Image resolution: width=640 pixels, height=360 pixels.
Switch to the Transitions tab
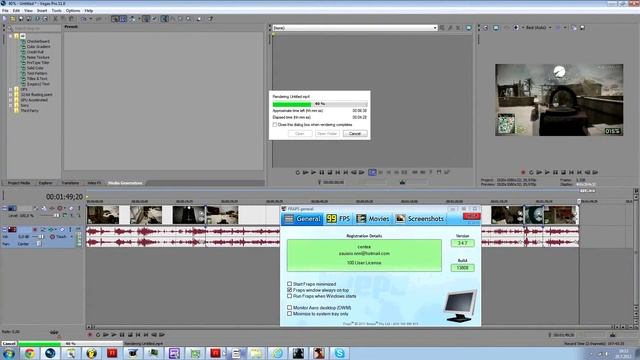click(70, 183)
